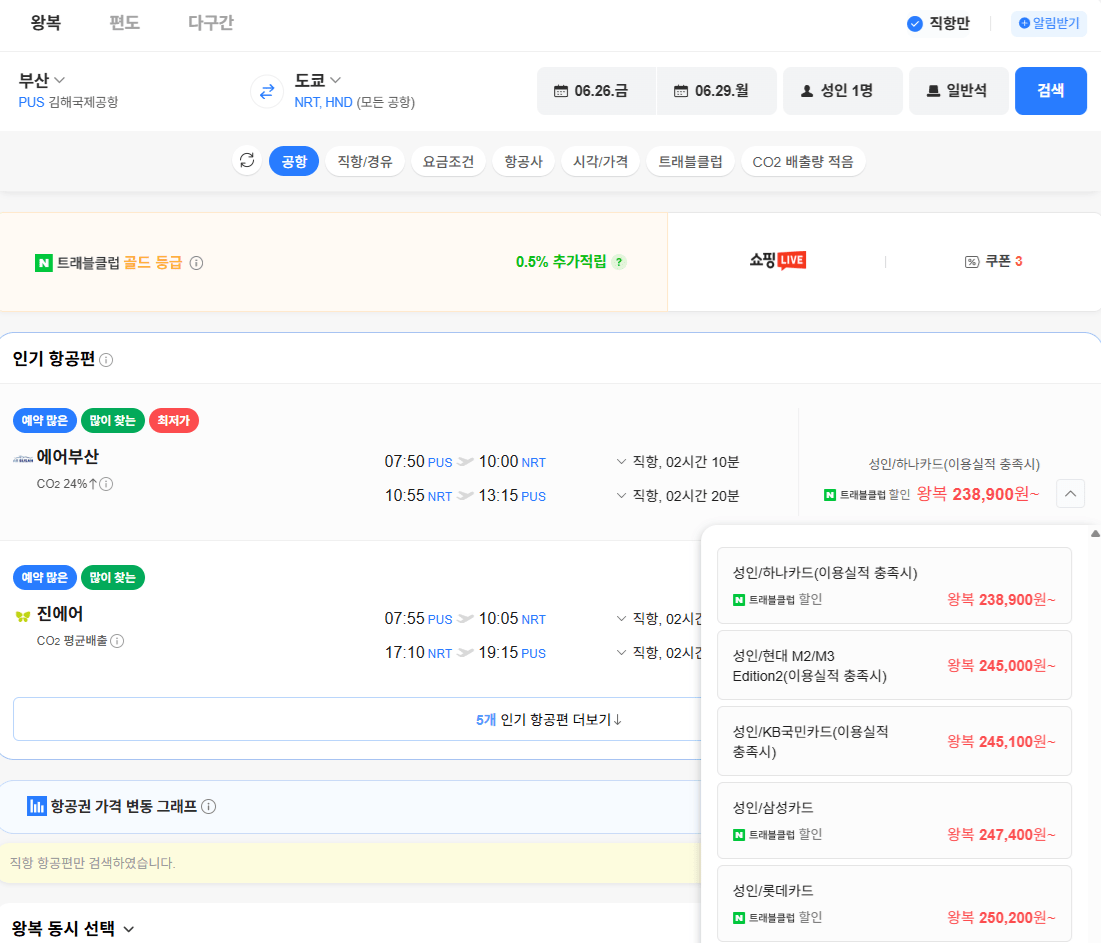This screenshot has height=943, width=1101.
Task: Switch to the 편도 tab
Action: click(124, 22)
